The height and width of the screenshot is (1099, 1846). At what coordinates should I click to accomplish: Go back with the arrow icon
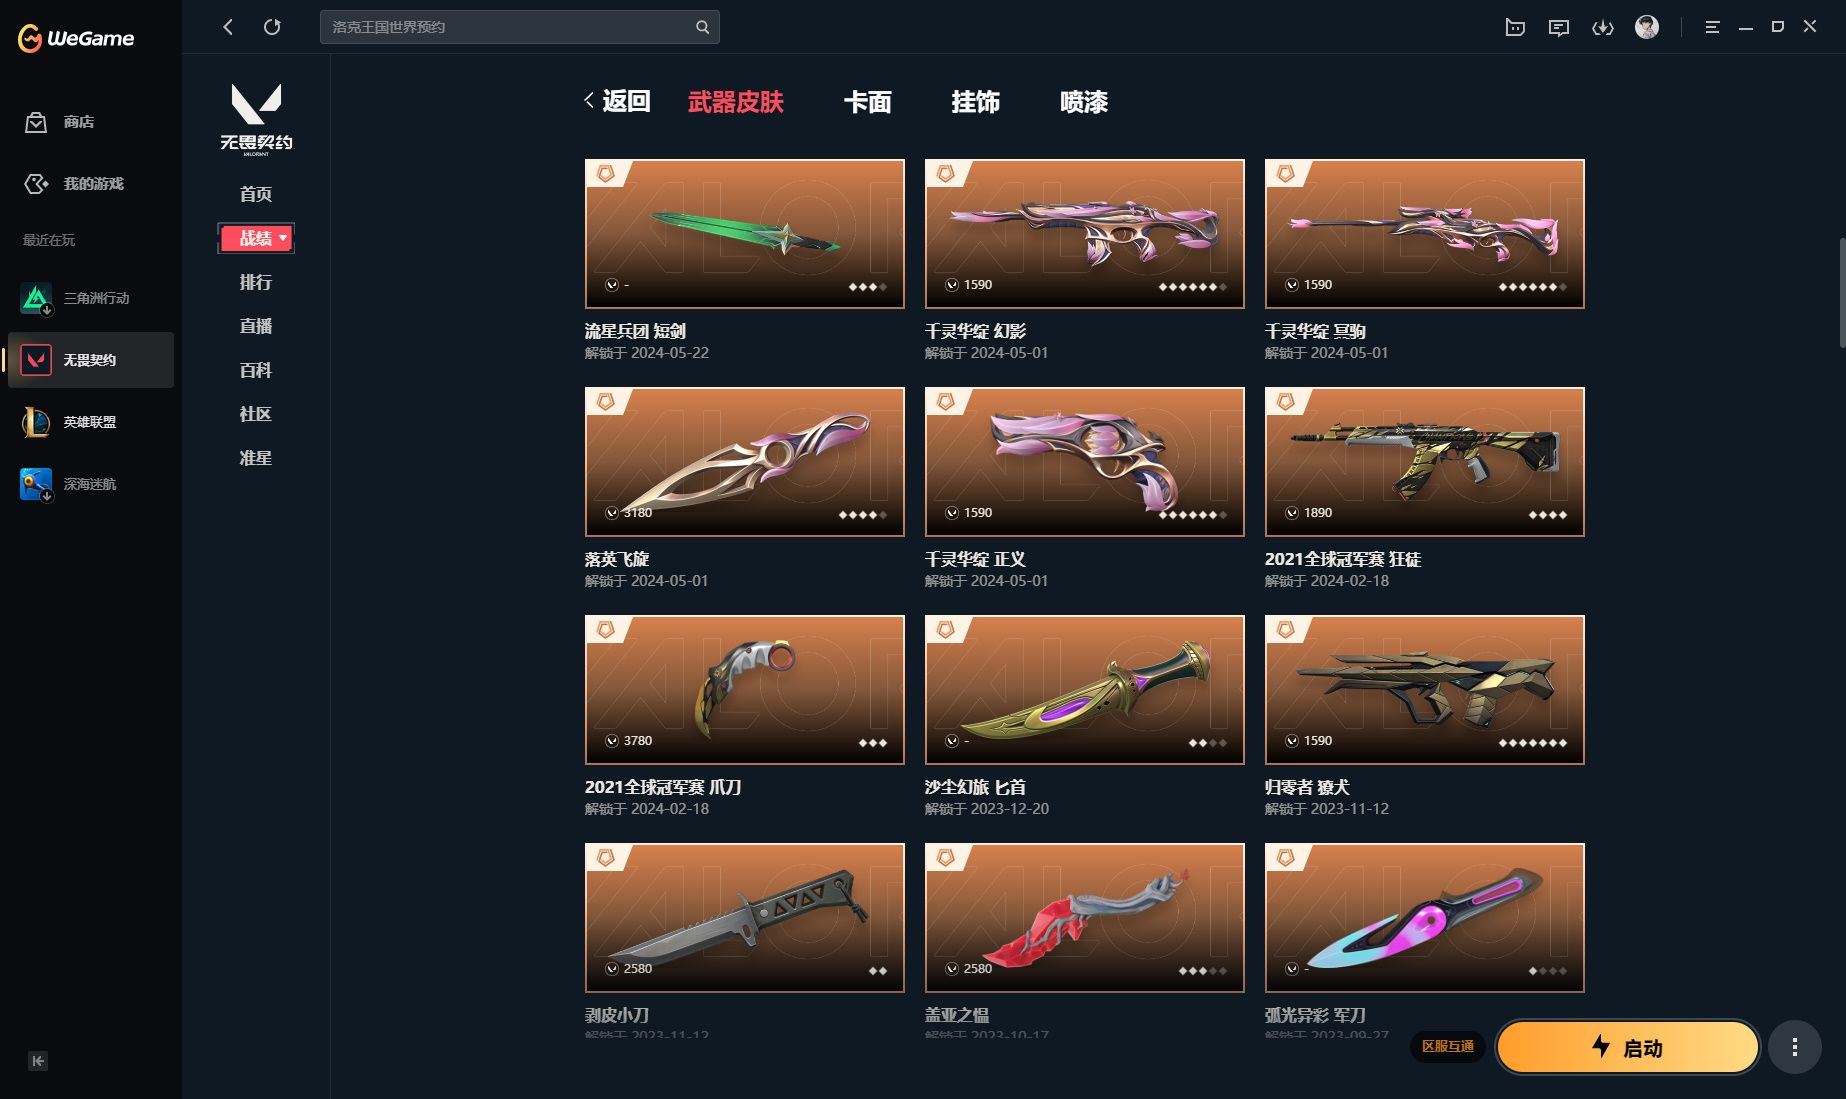tap(228, 27)
